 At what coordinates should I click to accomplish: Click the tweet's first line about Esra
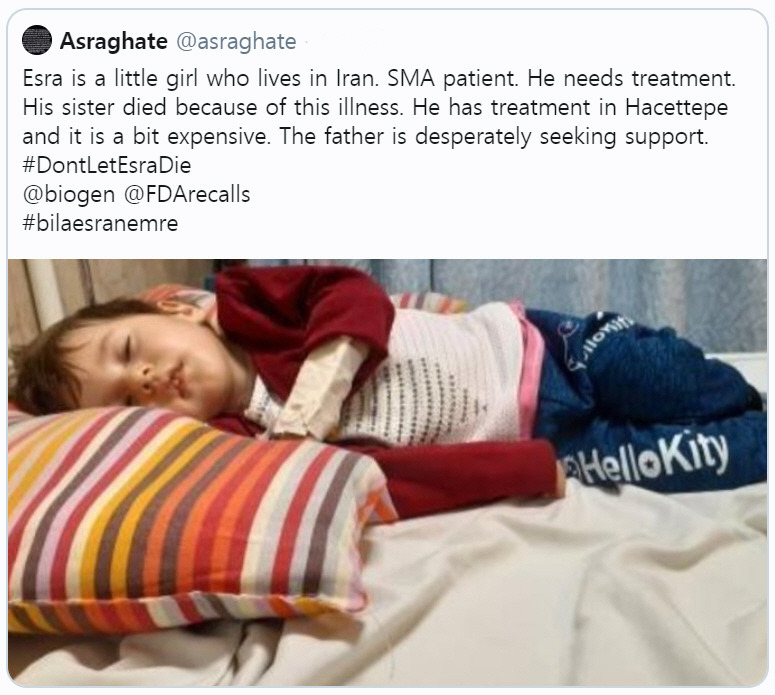(x=379, y=79)
